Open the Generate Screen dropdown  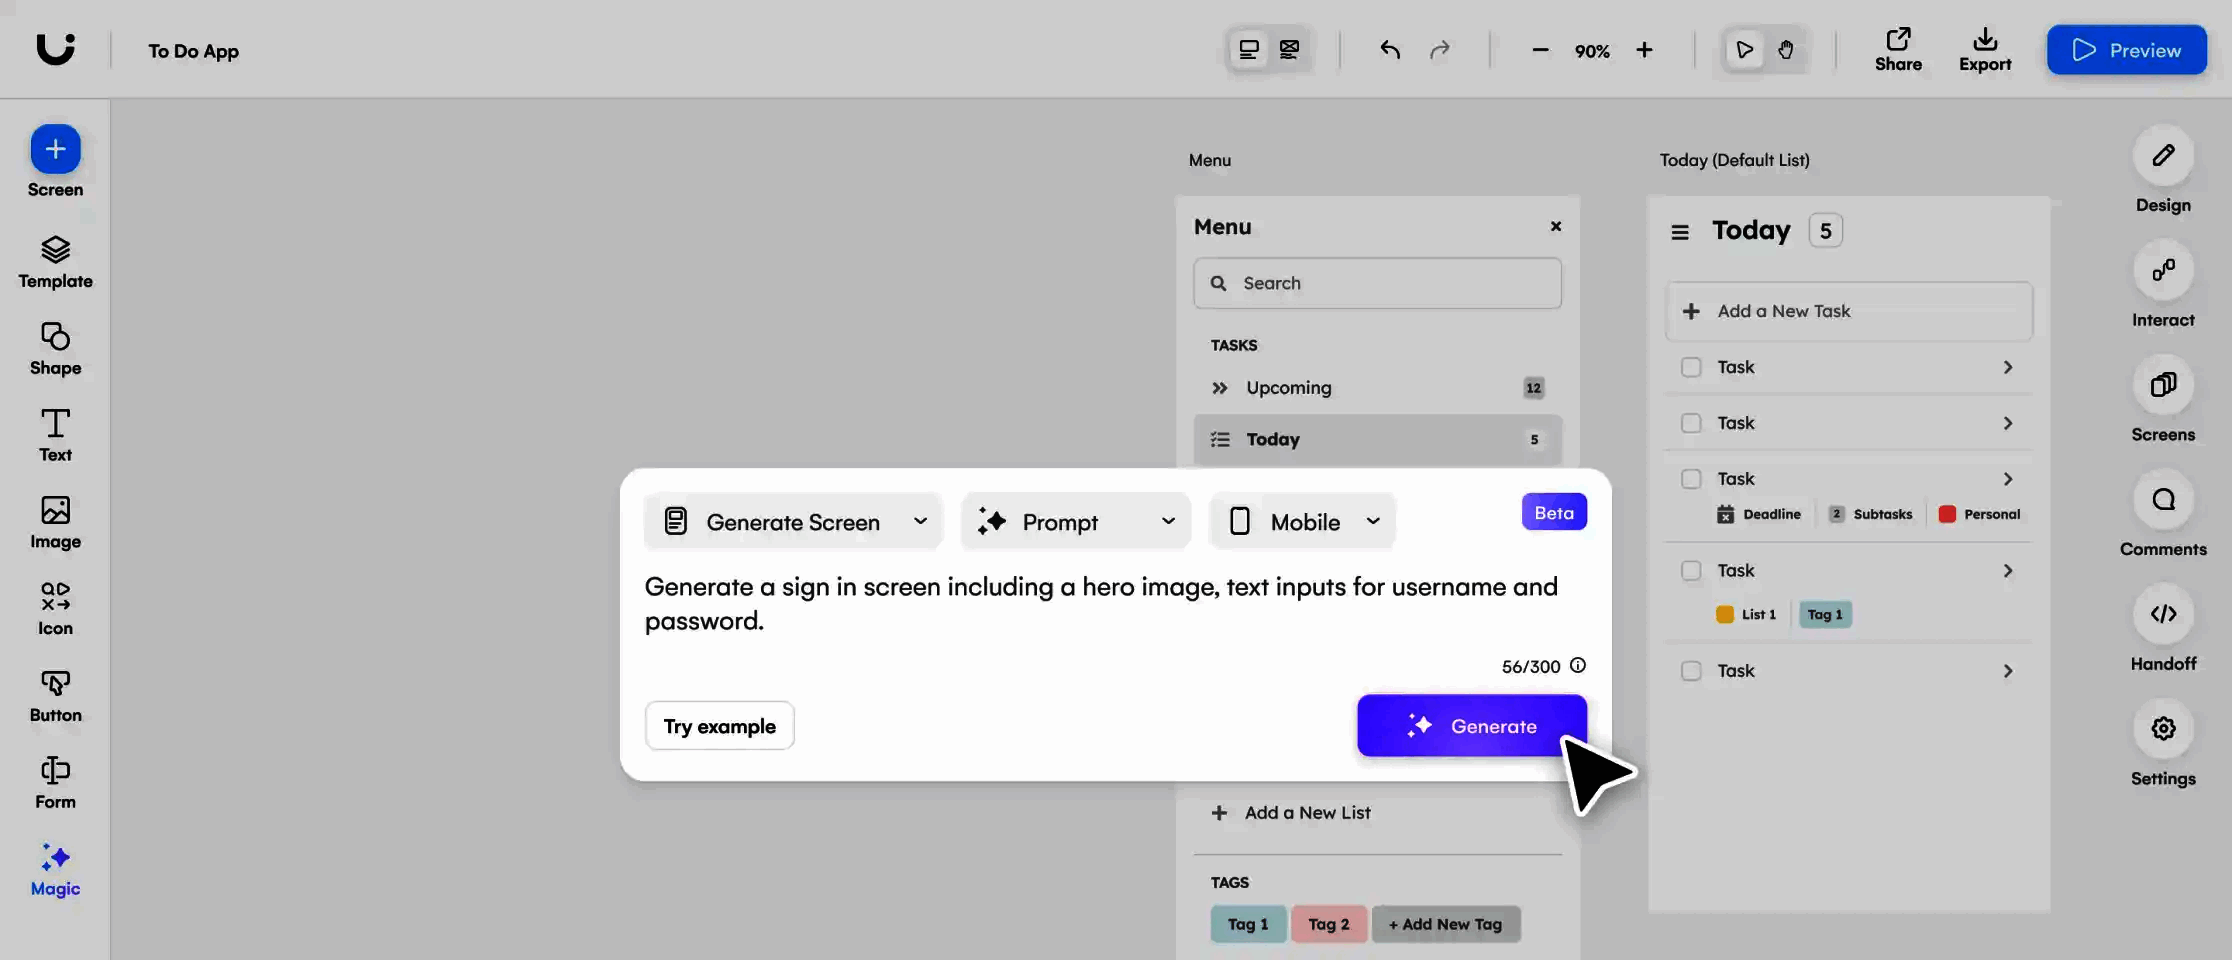coord(794,522)
